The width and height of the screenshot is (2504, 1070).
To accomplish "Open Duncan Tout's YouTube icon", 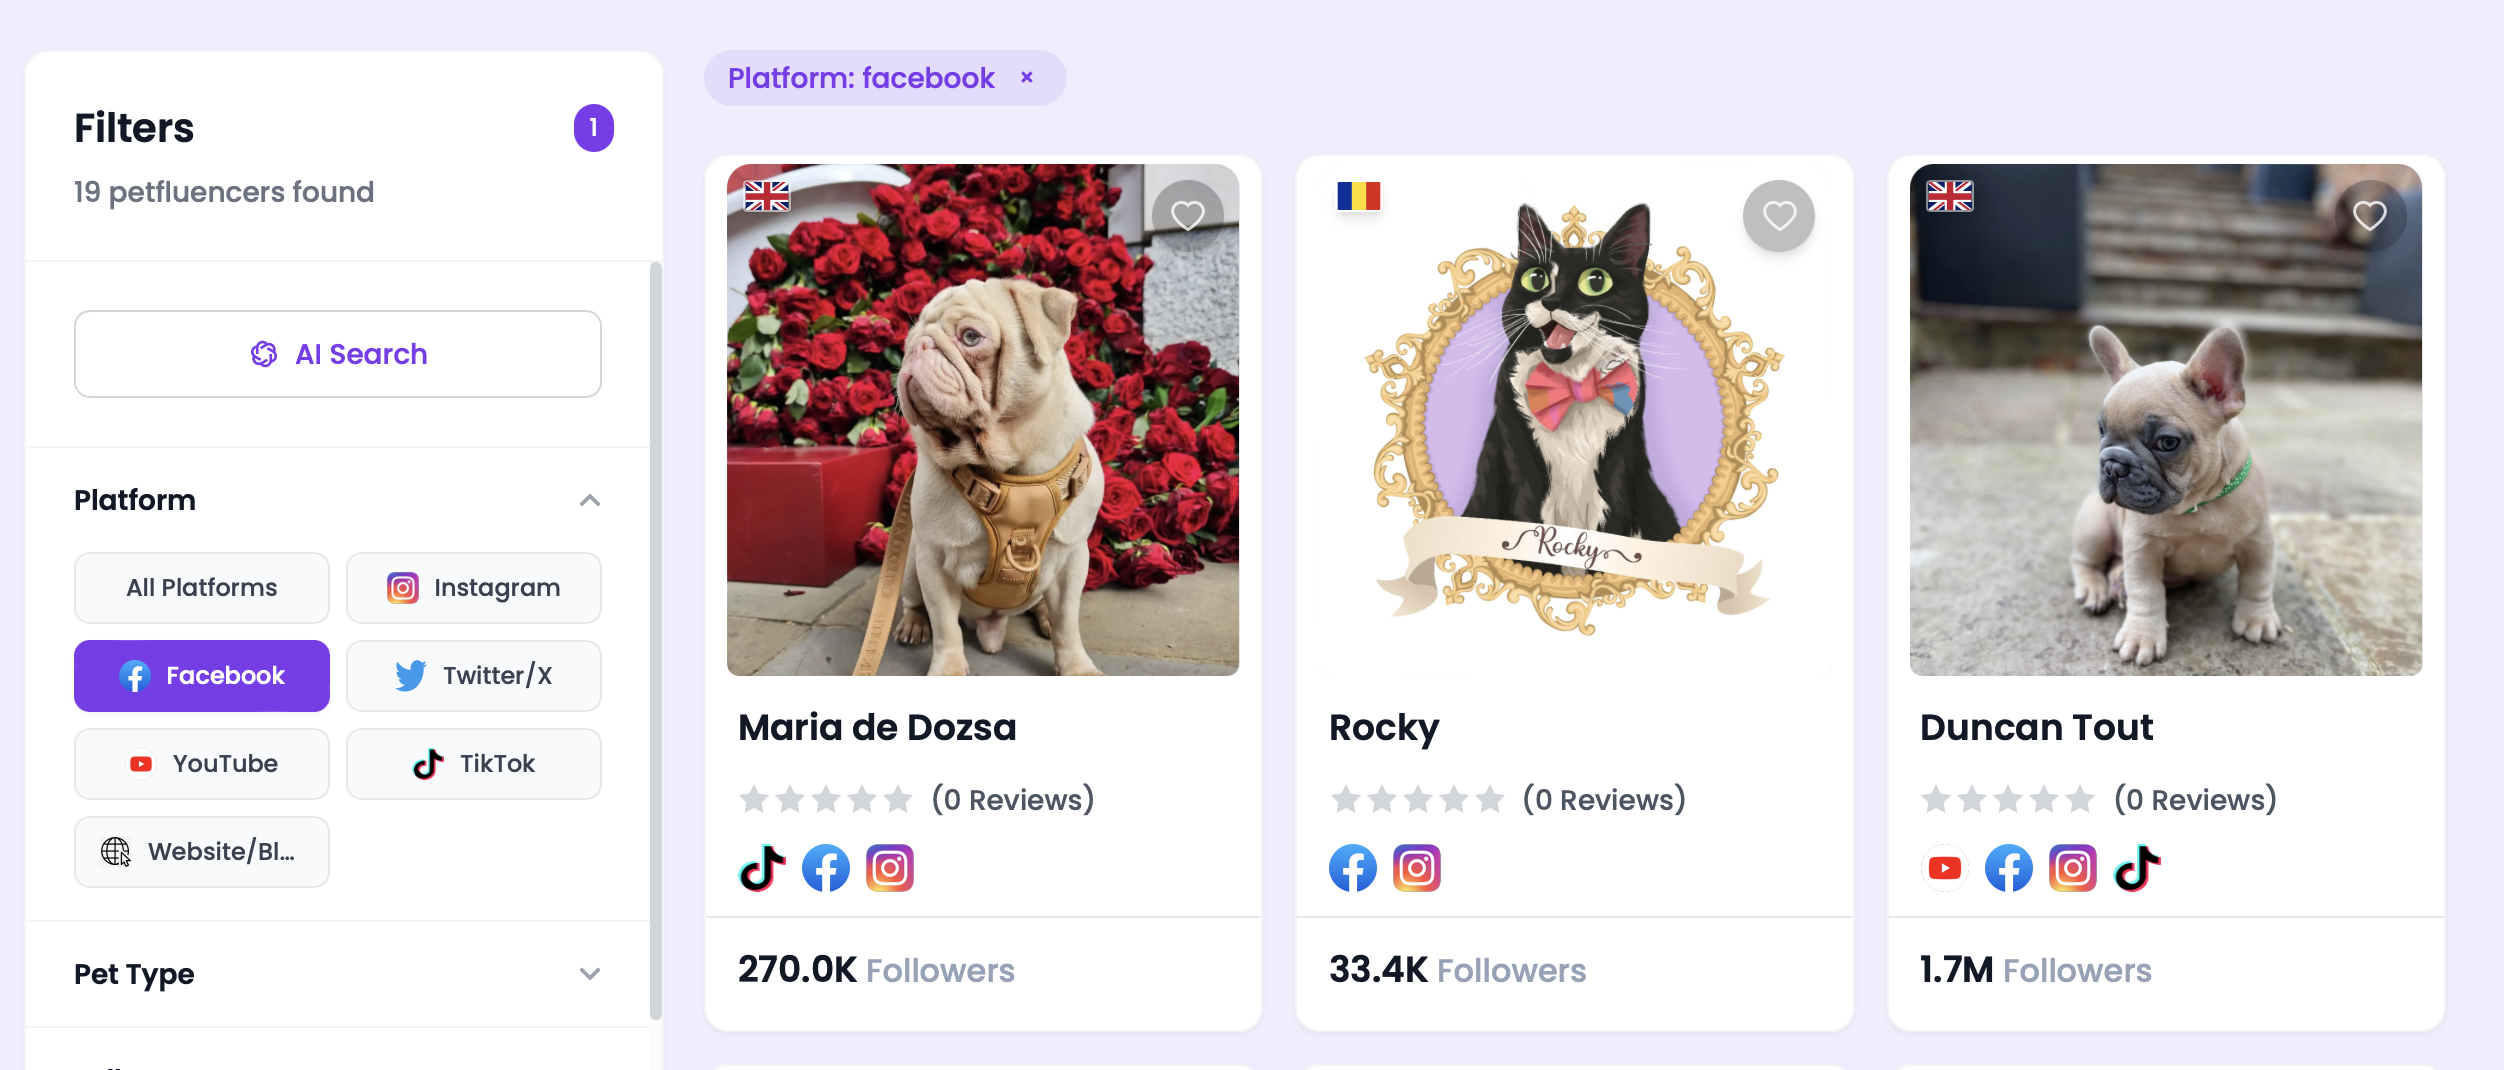I will [1944, 868].
